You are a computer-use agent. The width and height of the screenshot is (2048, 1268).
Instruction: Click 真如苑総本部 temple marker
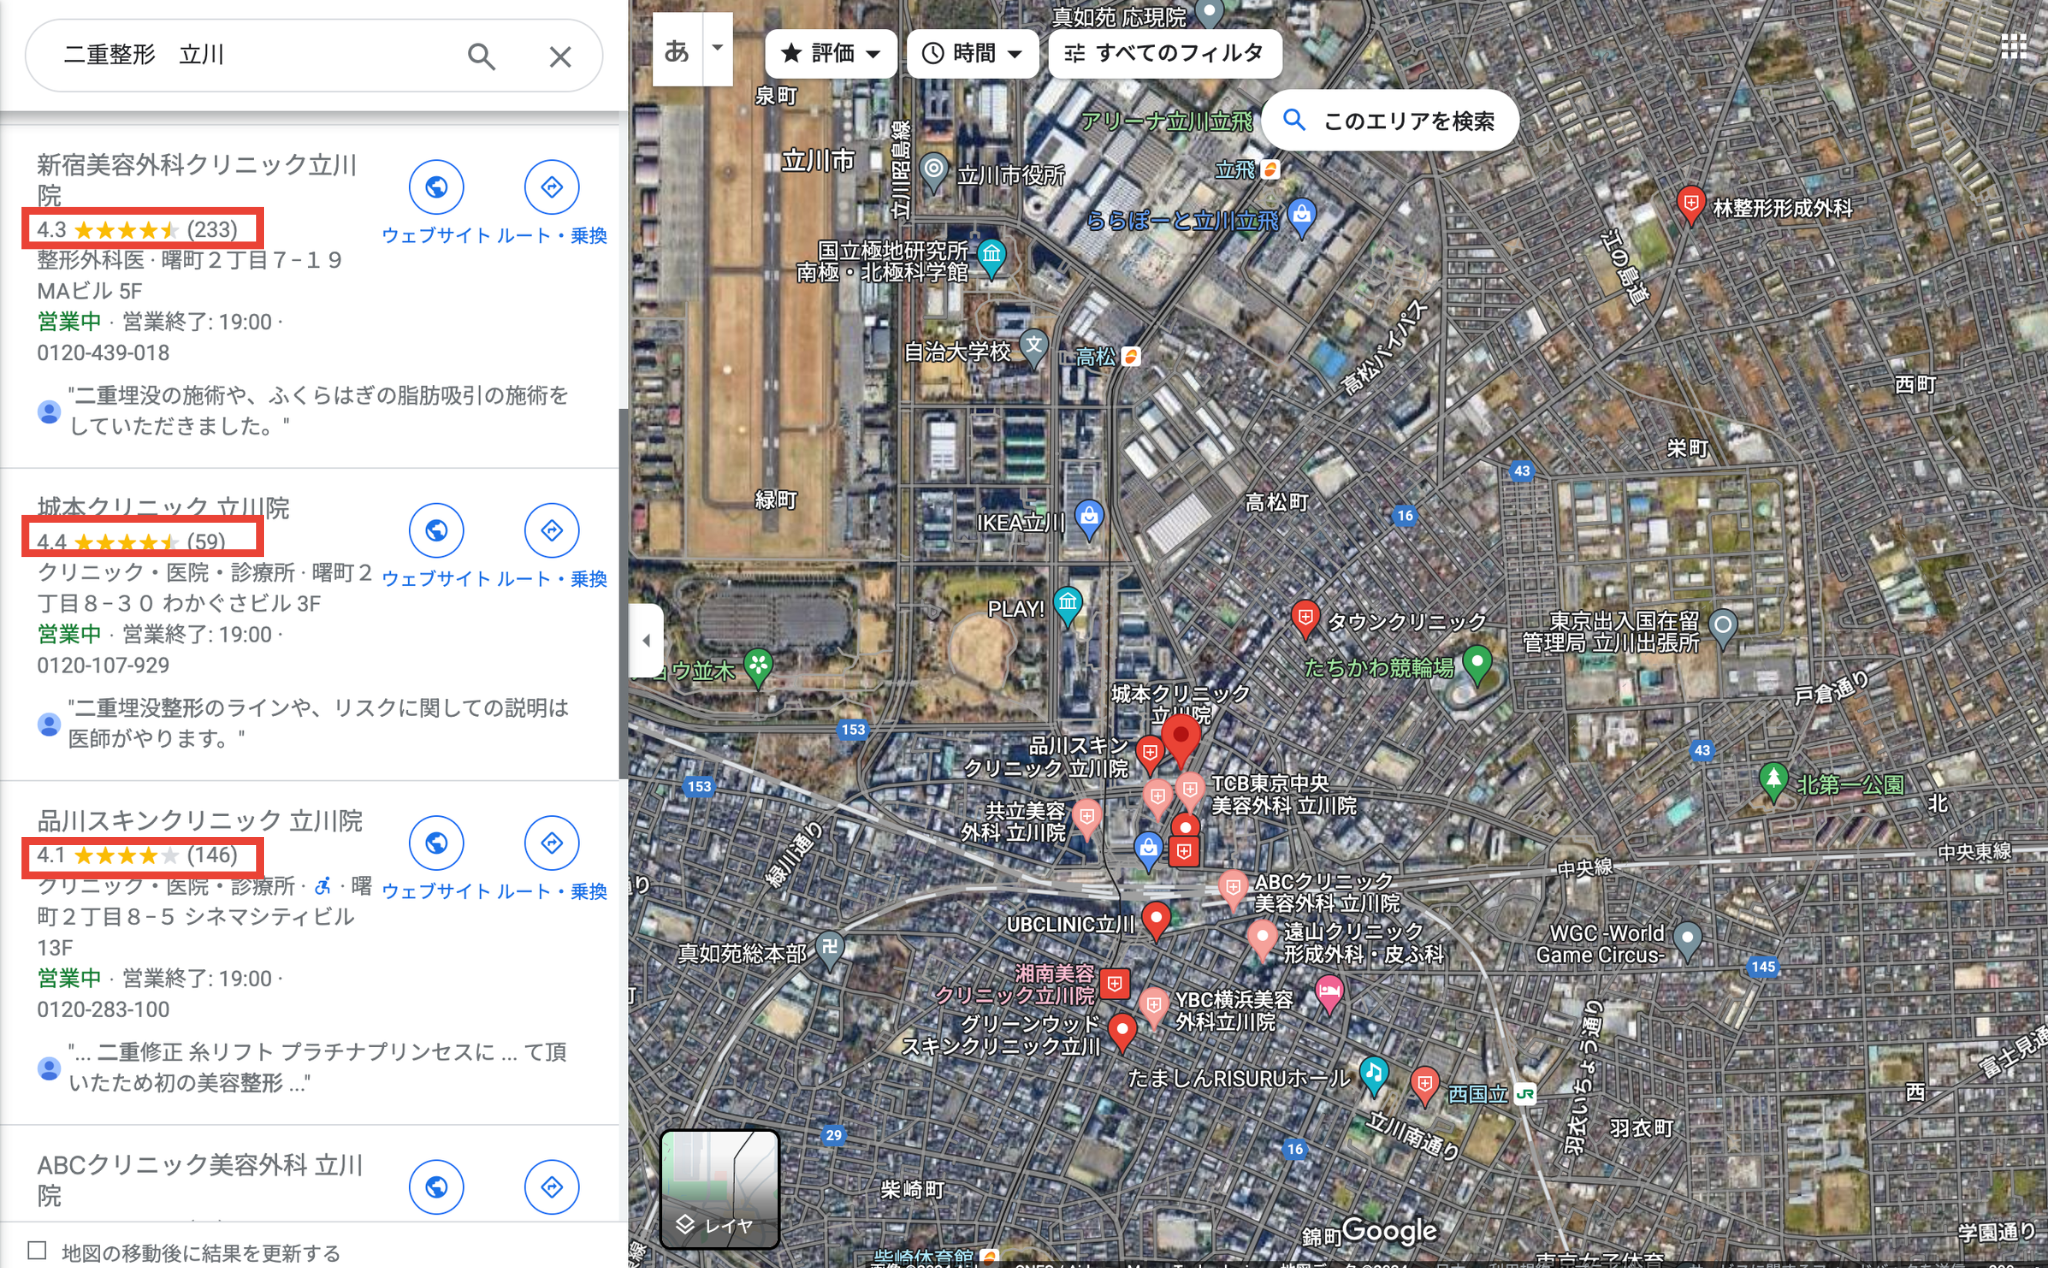click(x=829, y=949)
